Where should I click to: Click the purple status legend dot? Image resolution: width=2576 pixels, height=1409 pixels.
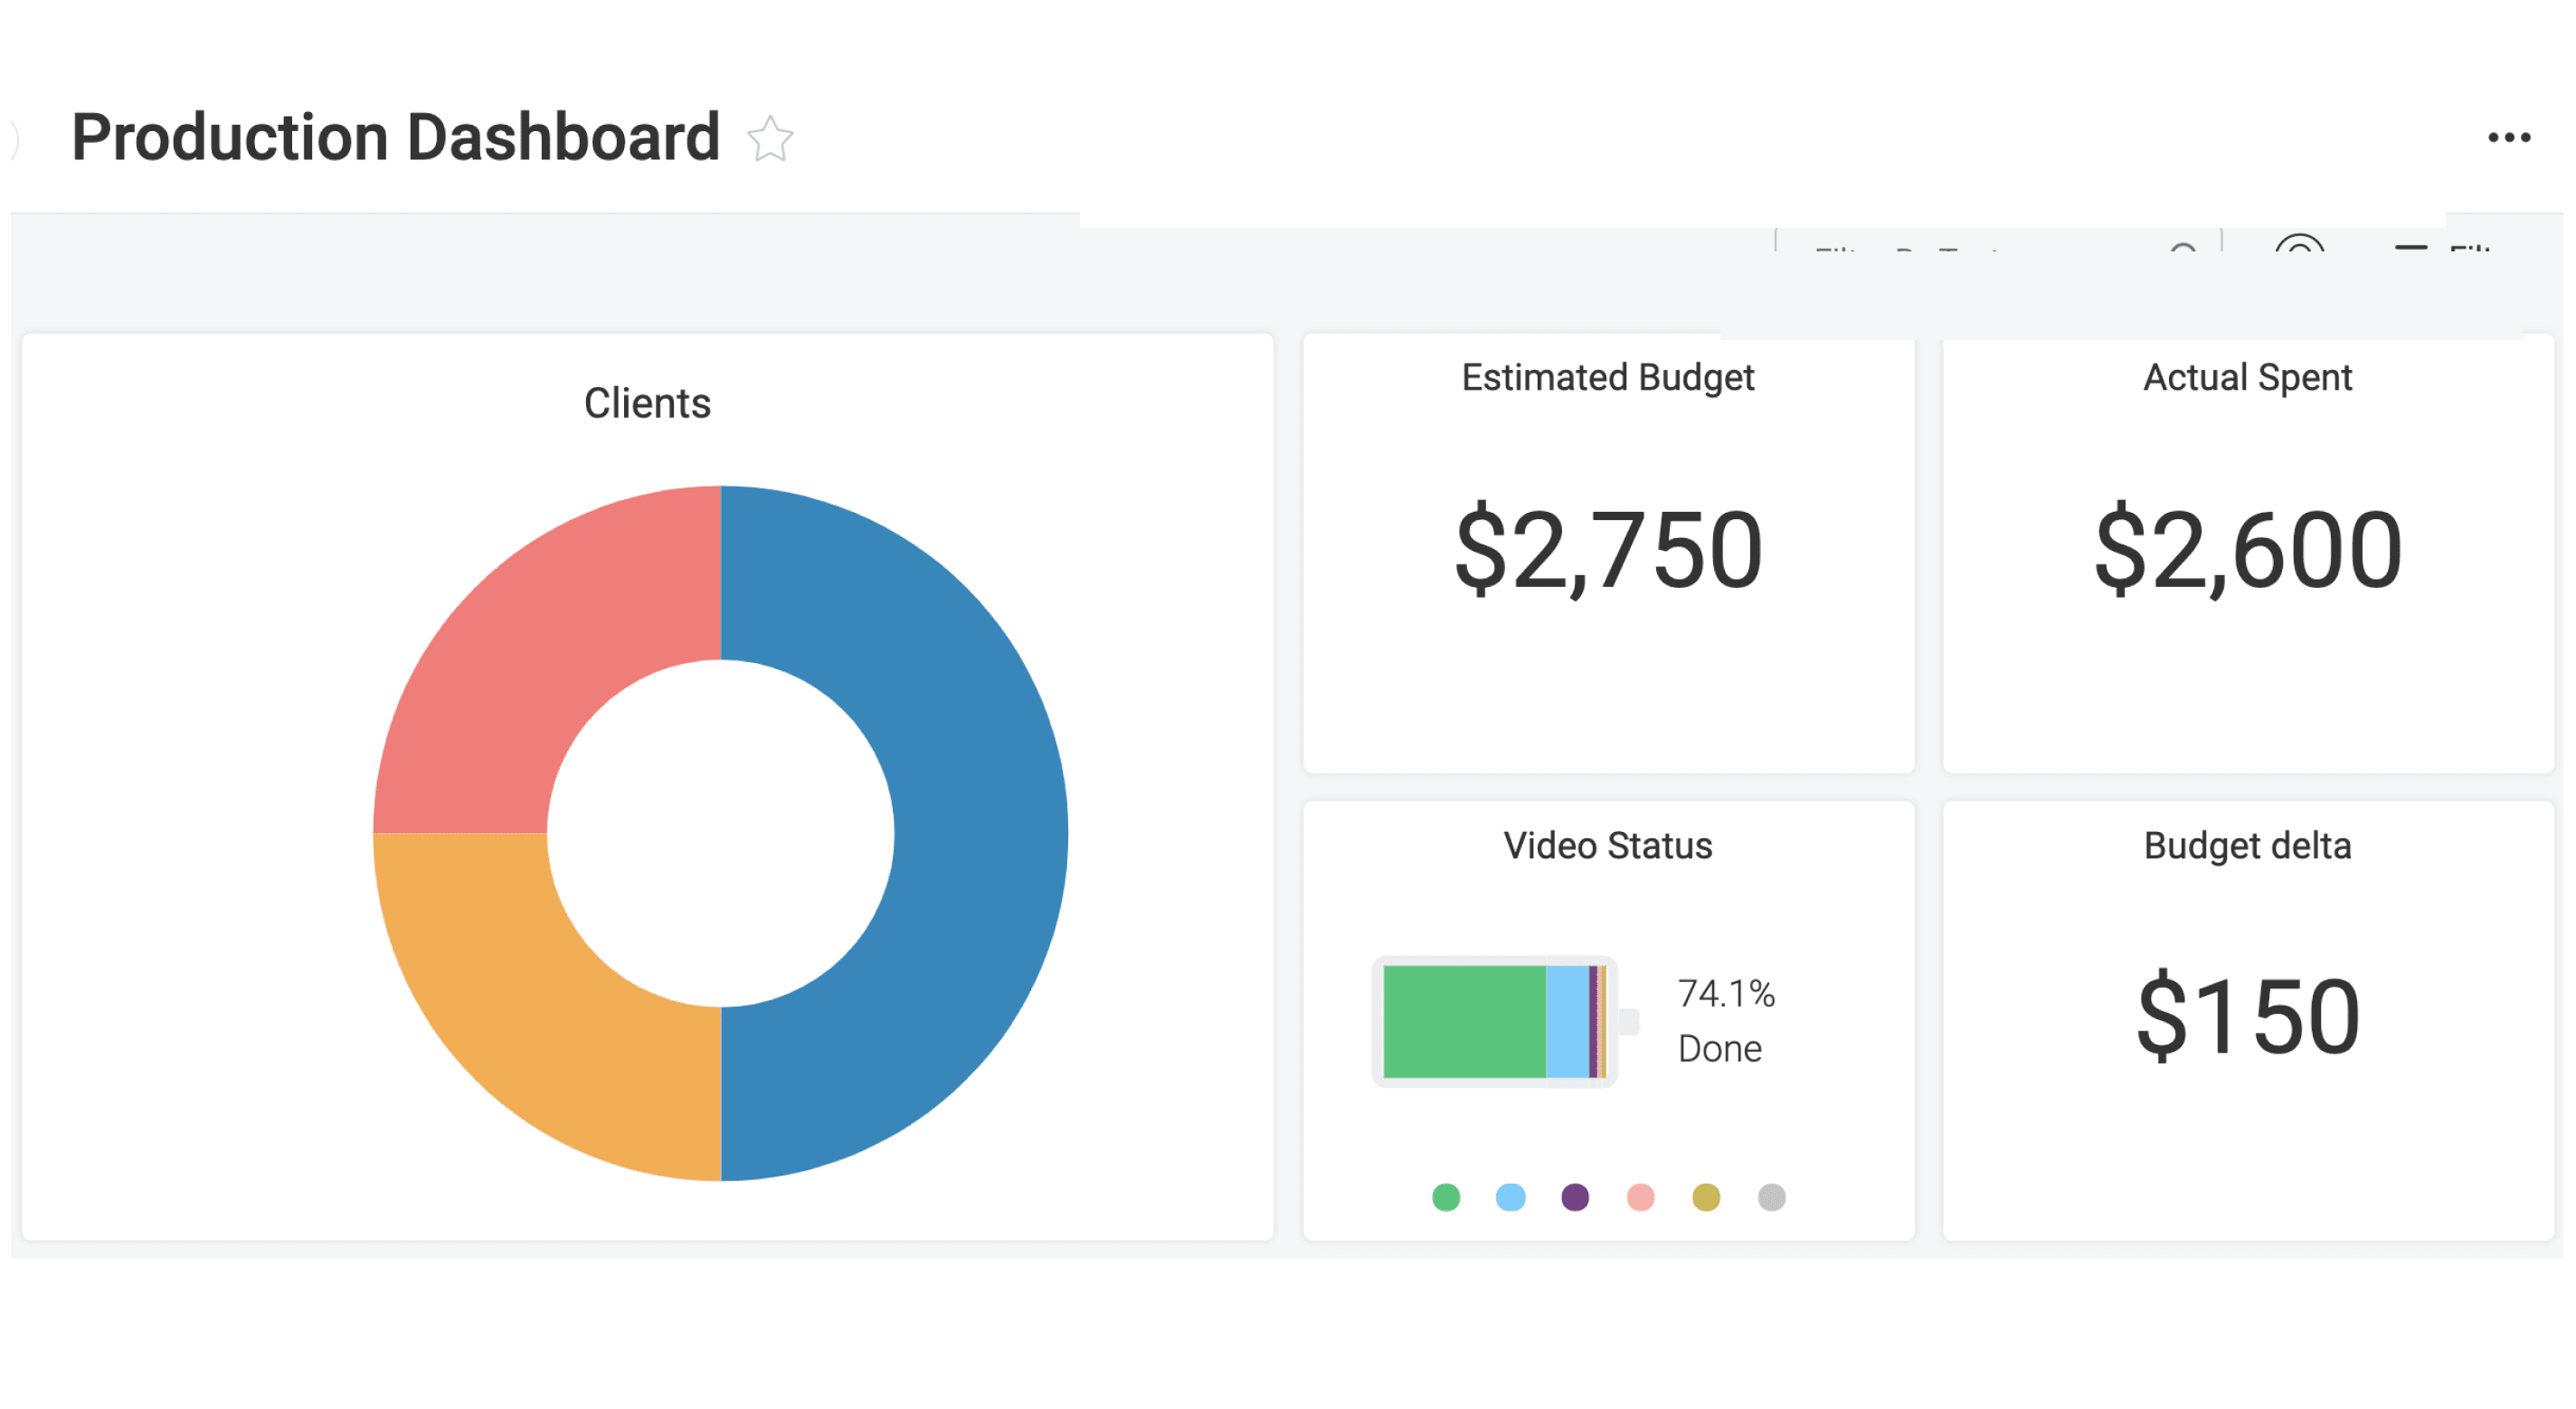[x=1576, y=1197]
